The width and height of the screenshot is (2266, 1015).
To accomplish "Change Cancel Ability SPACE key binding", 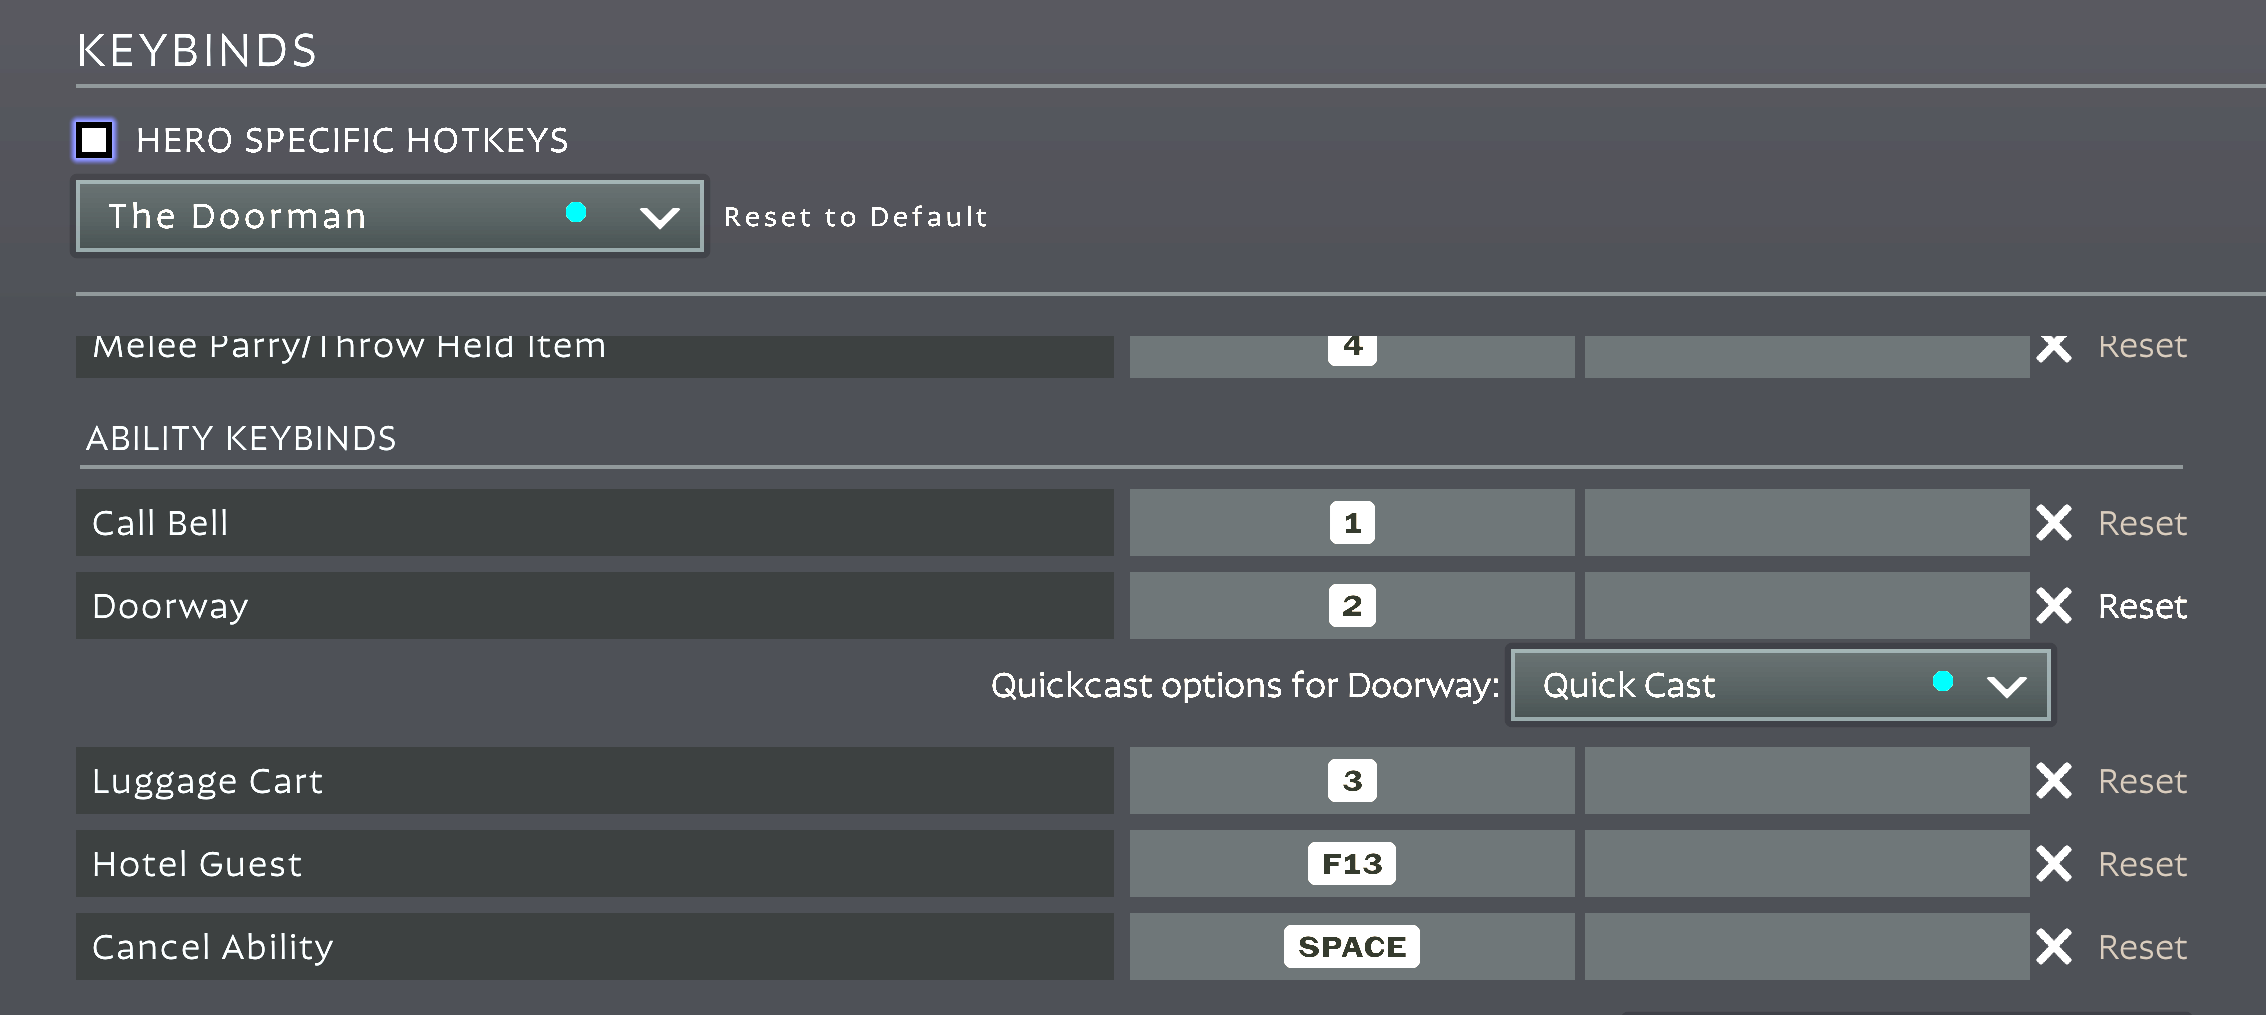I will pyautogui.click(x=1352, y=947).
